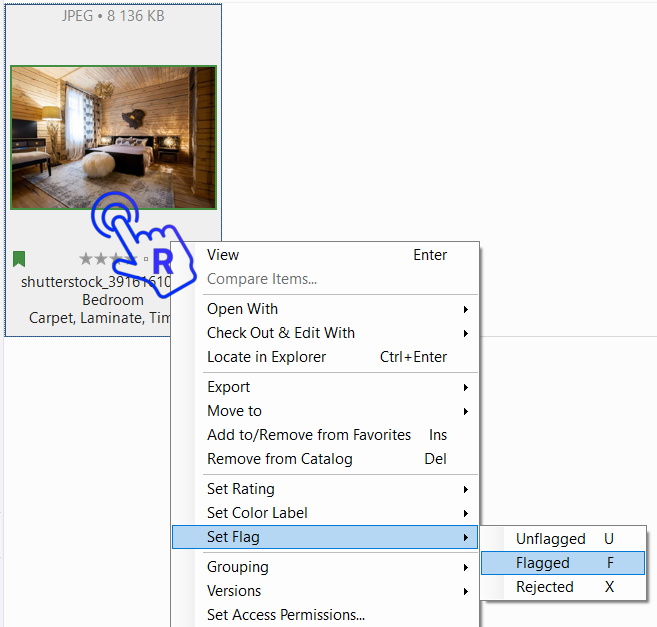
Task: Choose View from the context menu
Action: tap(224, 255)
